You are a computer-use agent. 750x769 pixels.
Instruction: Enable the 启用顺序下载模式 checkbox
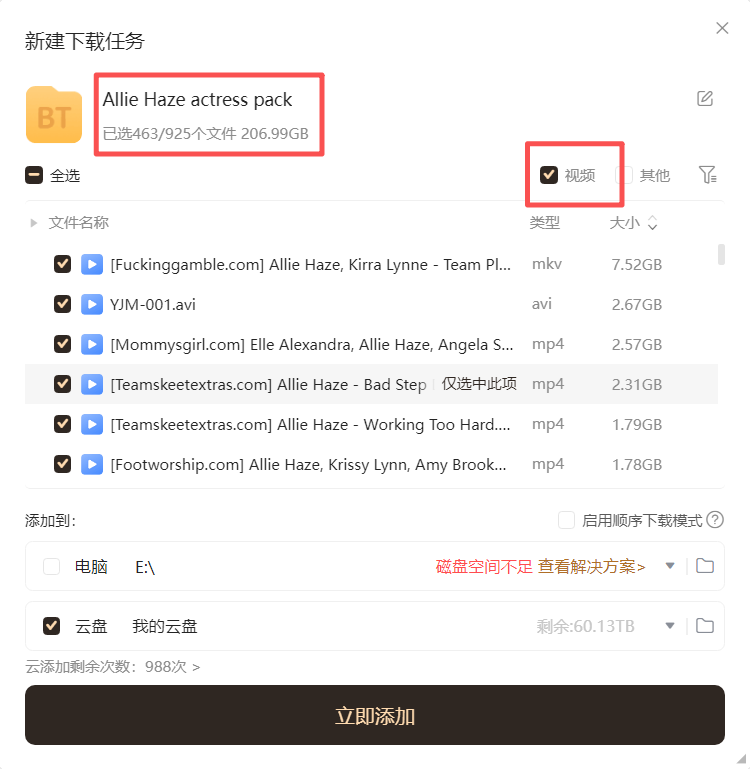tap(566, 520)
